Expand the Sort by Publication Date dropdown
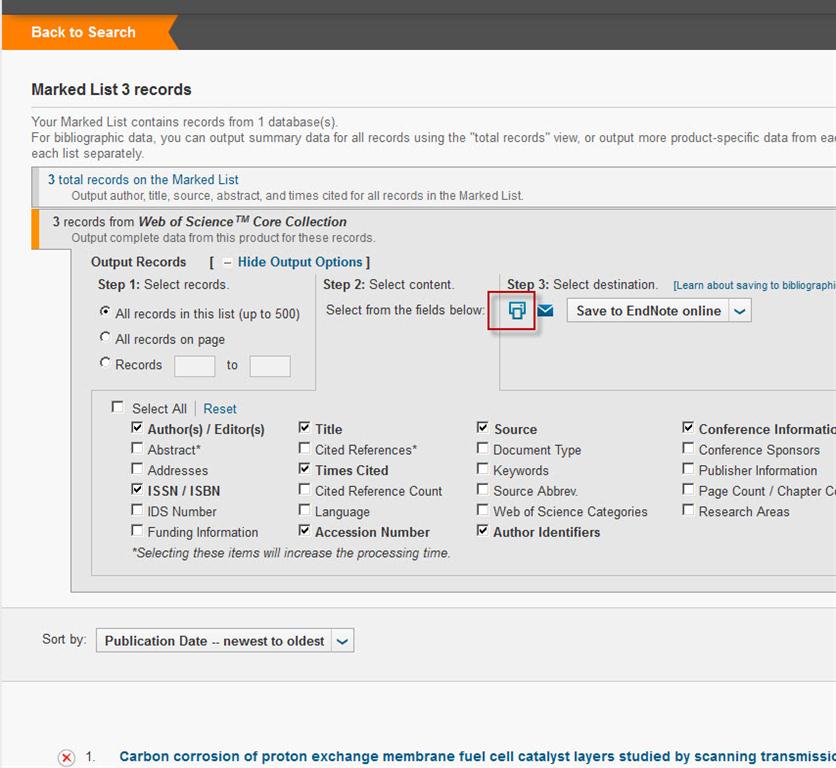836x768 pixels. 342,641
